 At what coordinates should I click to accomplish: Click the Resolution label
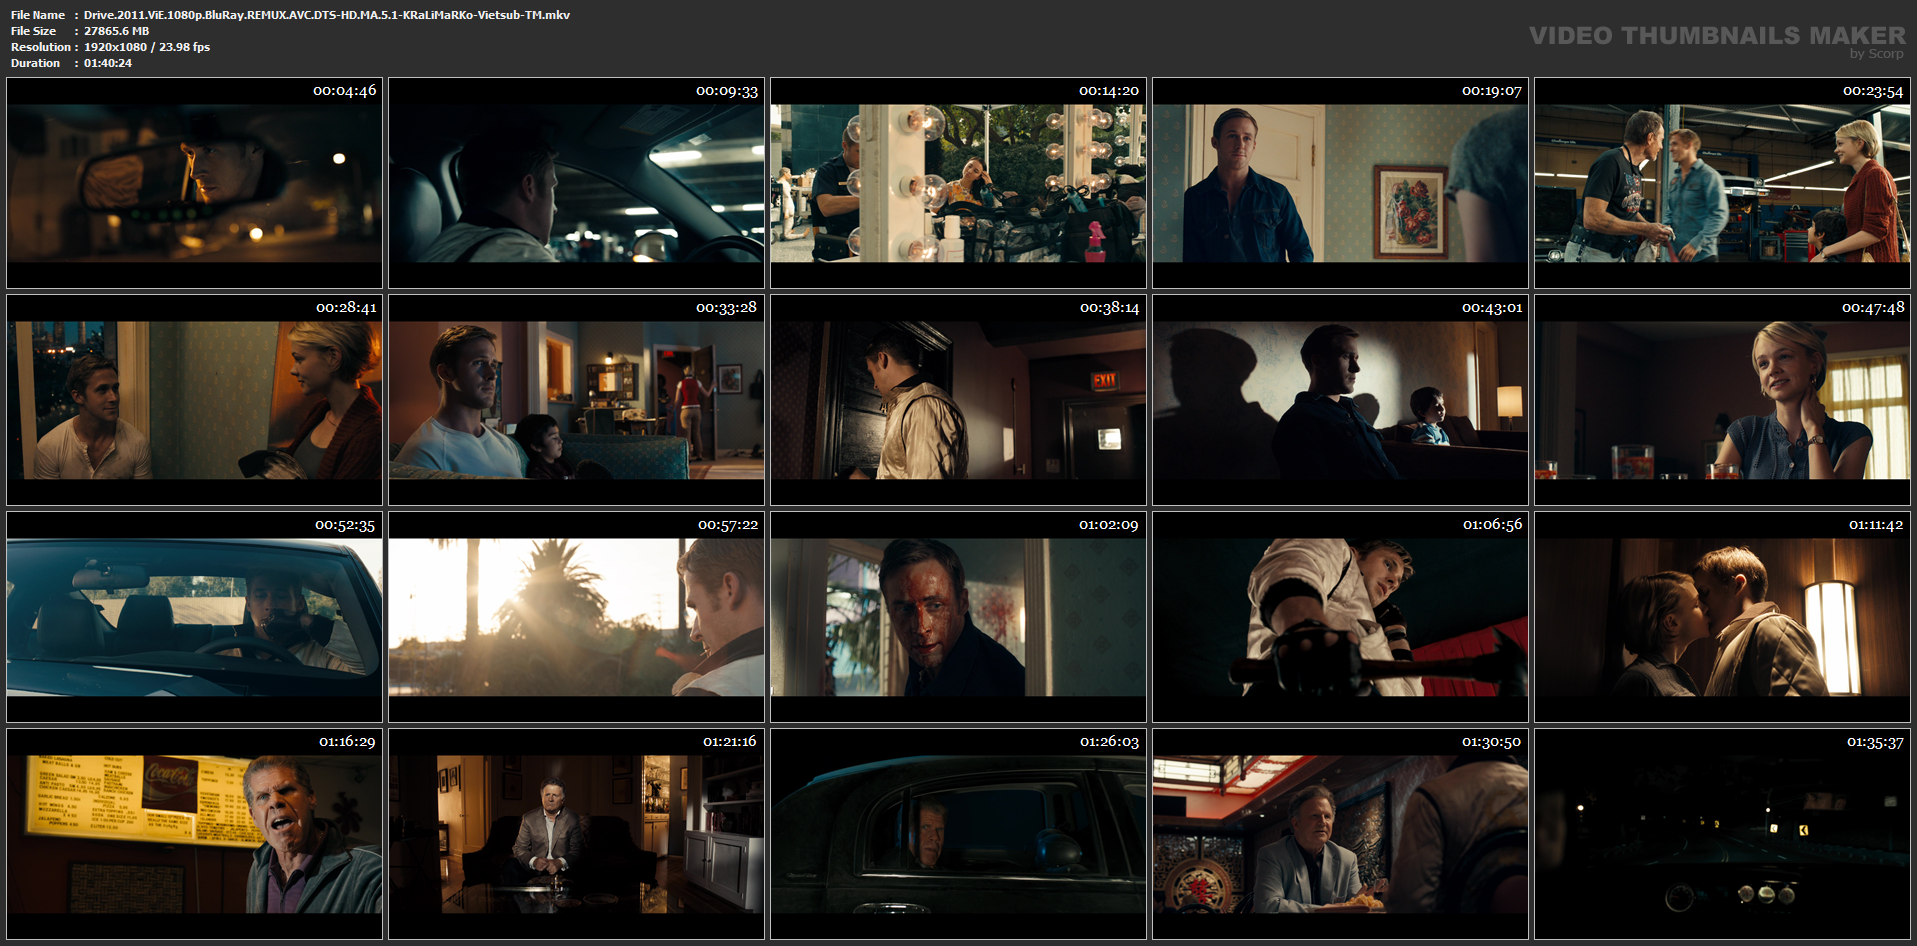[41, 47]
